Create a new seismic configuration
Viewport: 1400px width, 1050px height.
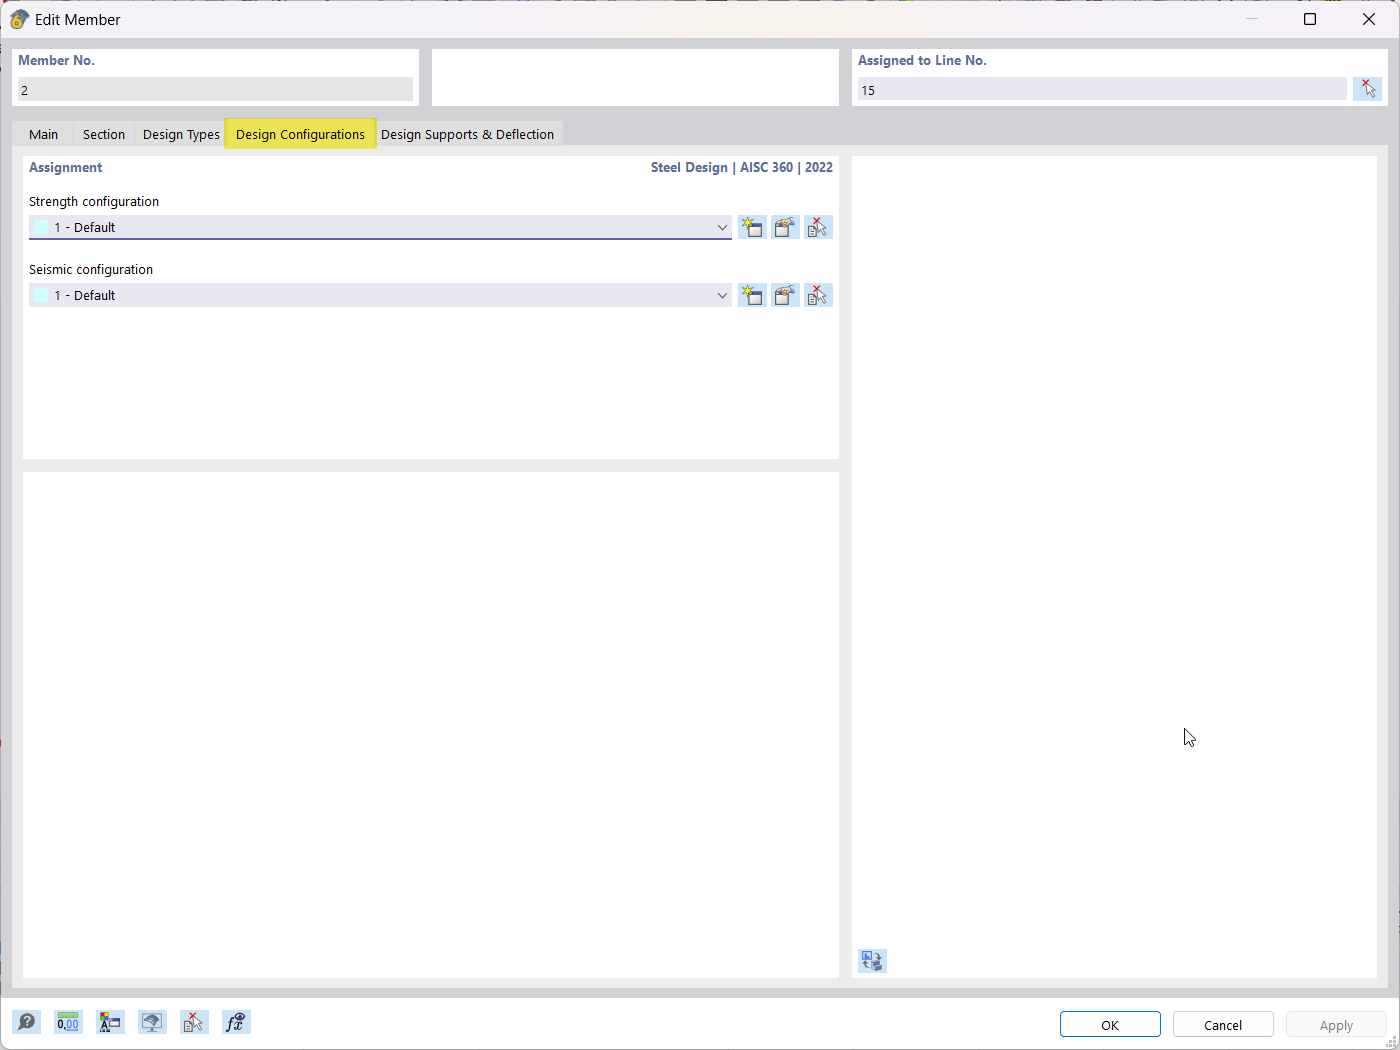pyautogui.click(x=752, y=294)
